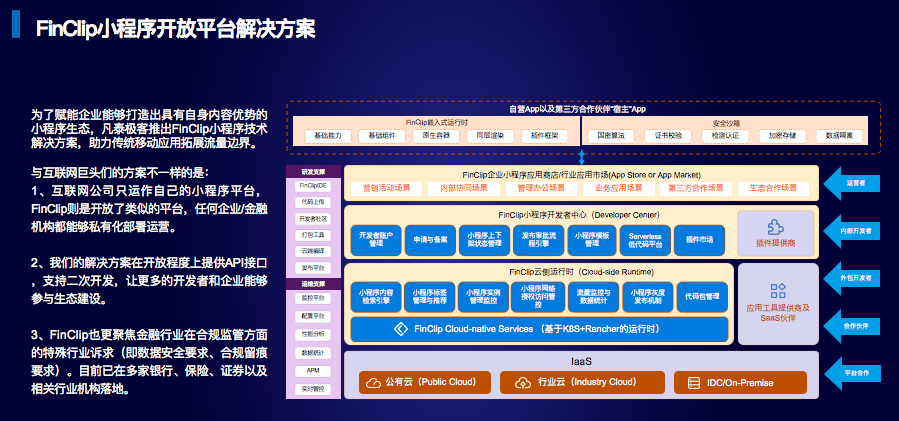
Task: Choose 打包工具 in 研发支撑 list
Action: coord(313,235)
